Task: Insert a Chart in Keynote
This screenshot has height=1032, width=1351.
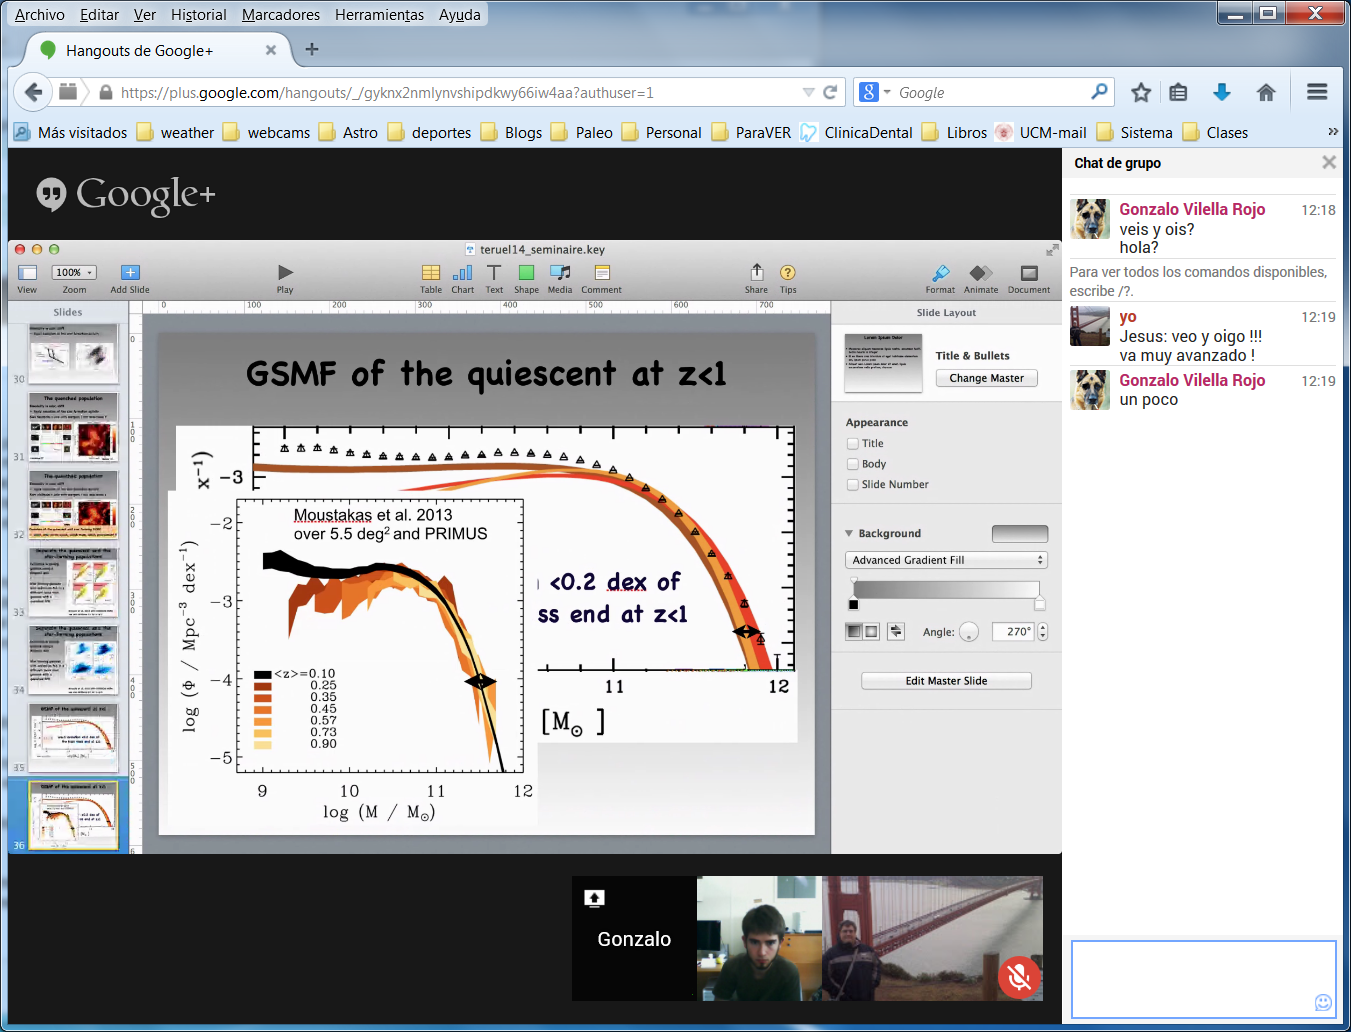Action: point(462,272)
